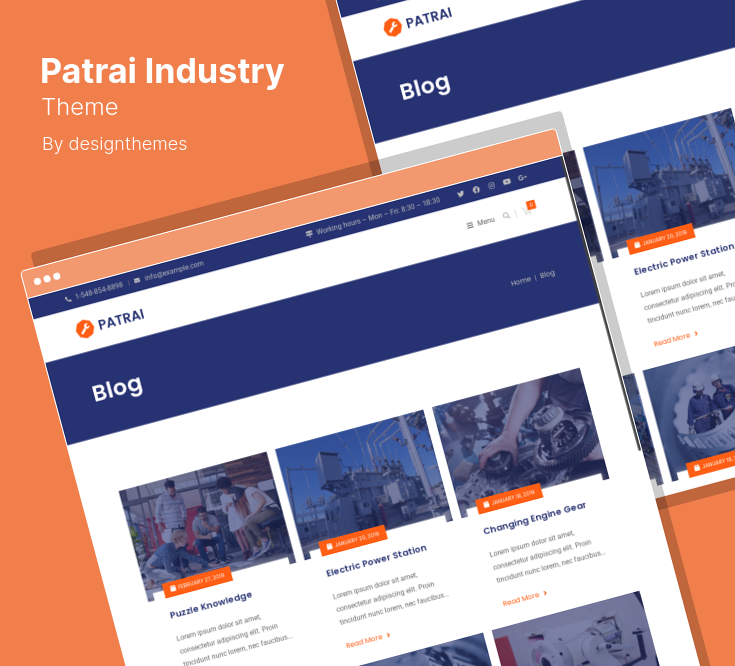
Task: Click the February 27, 2019 date badge
Action: point(197,582)
